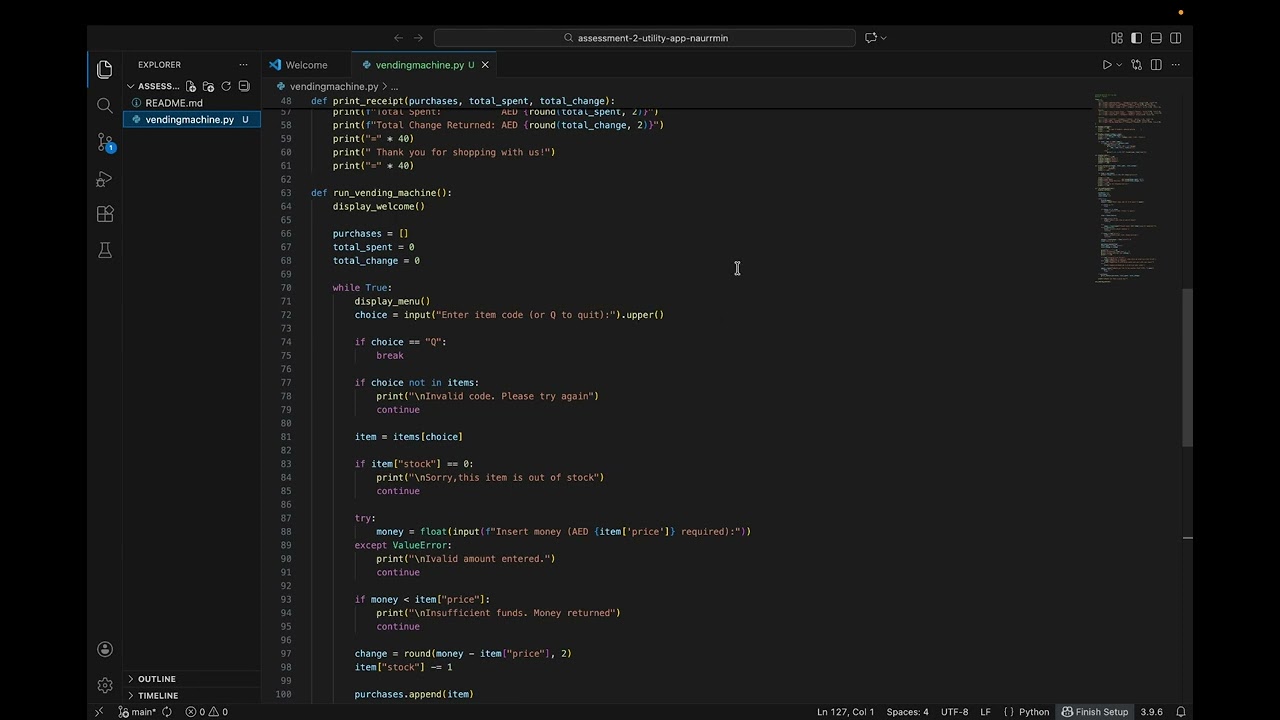Open the Testing flask view

105,250
